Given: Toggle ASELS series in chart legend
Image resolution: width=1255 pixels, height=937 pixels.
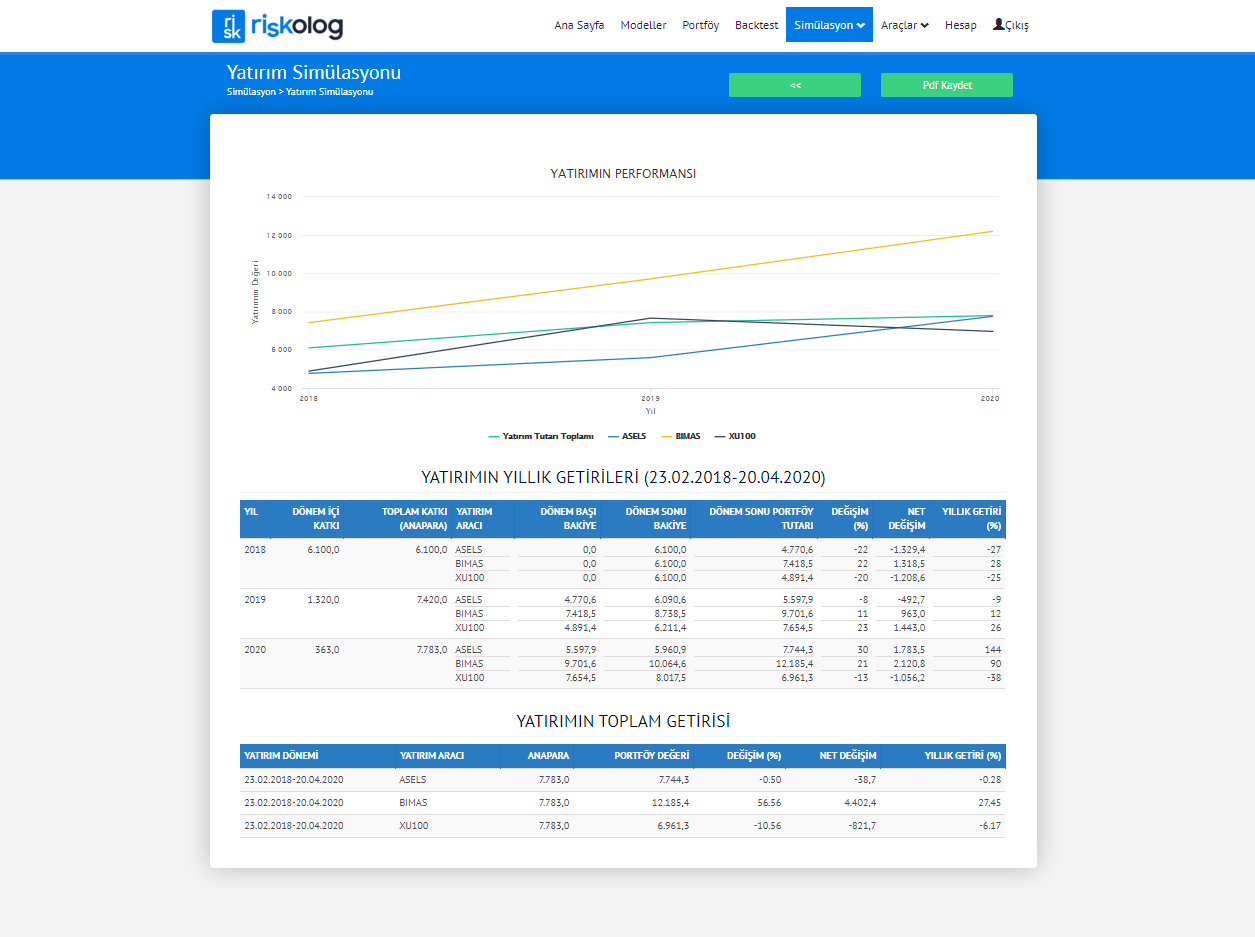Looking at the screenshot, I should click(627, 436).
